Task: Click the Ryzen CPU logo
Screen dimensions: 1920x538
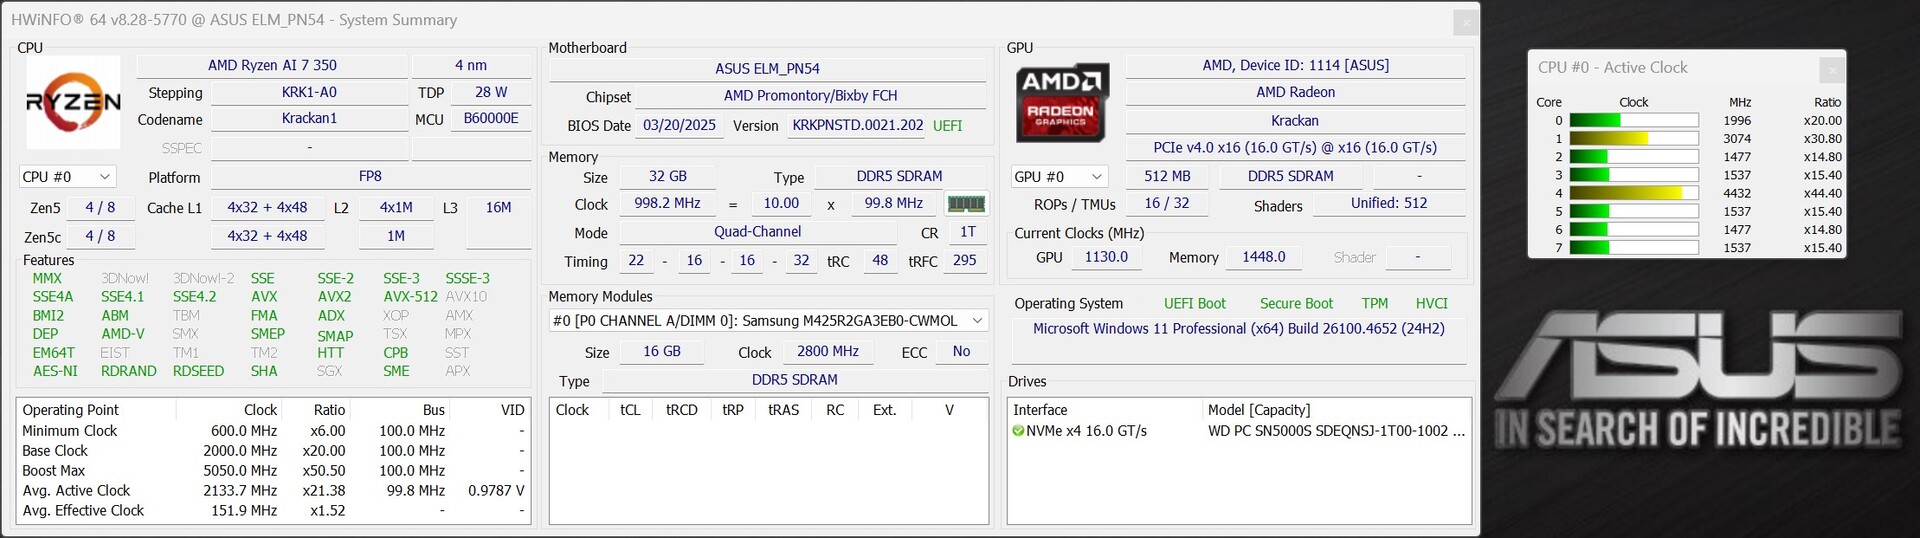Action: point(73,102)
